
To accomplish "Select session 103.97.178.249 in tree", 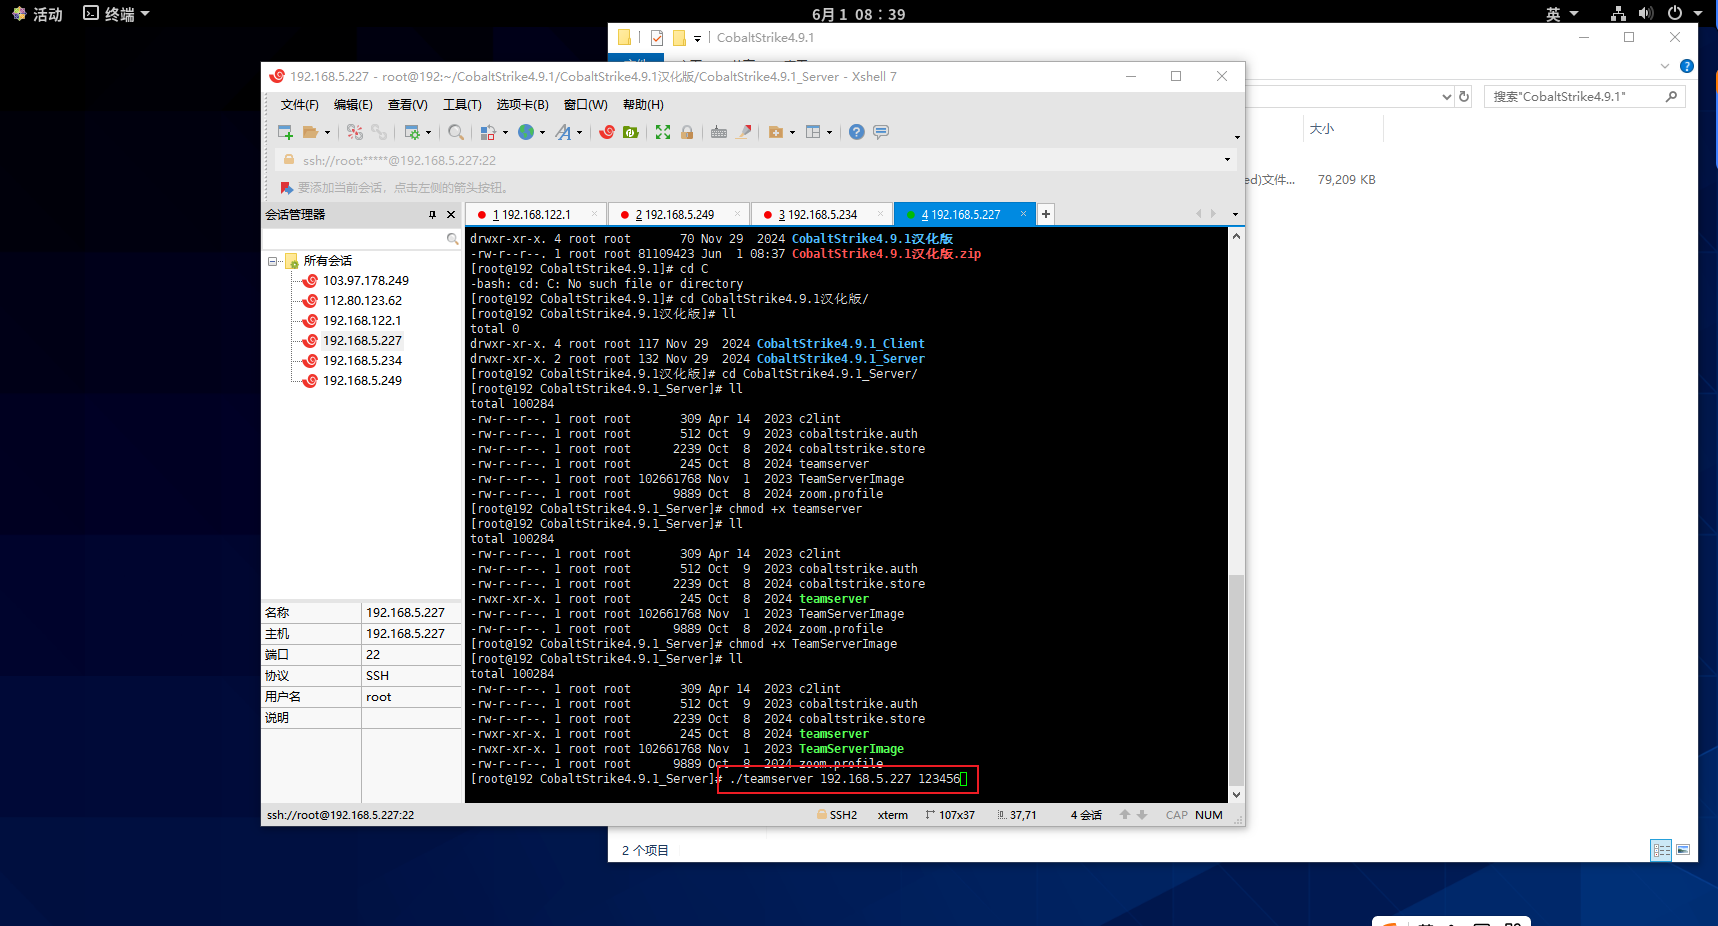I will coord(365,281).
